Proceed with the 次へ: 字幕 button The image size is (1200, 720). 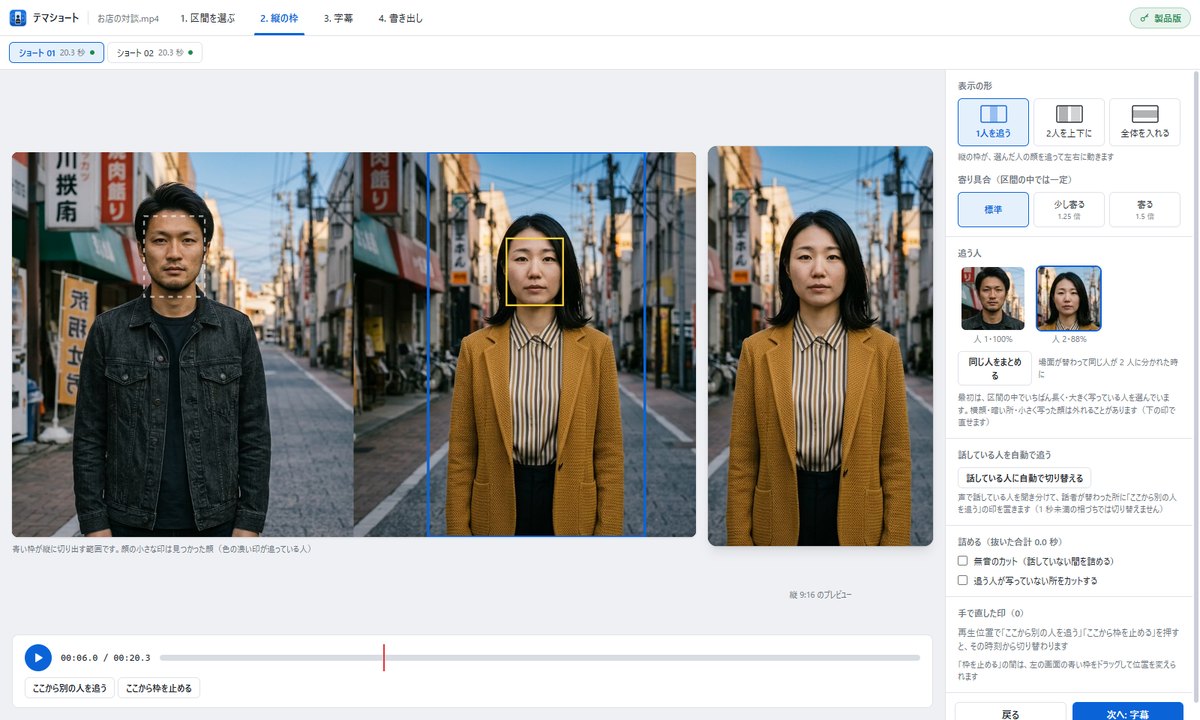pos(1130,713)
